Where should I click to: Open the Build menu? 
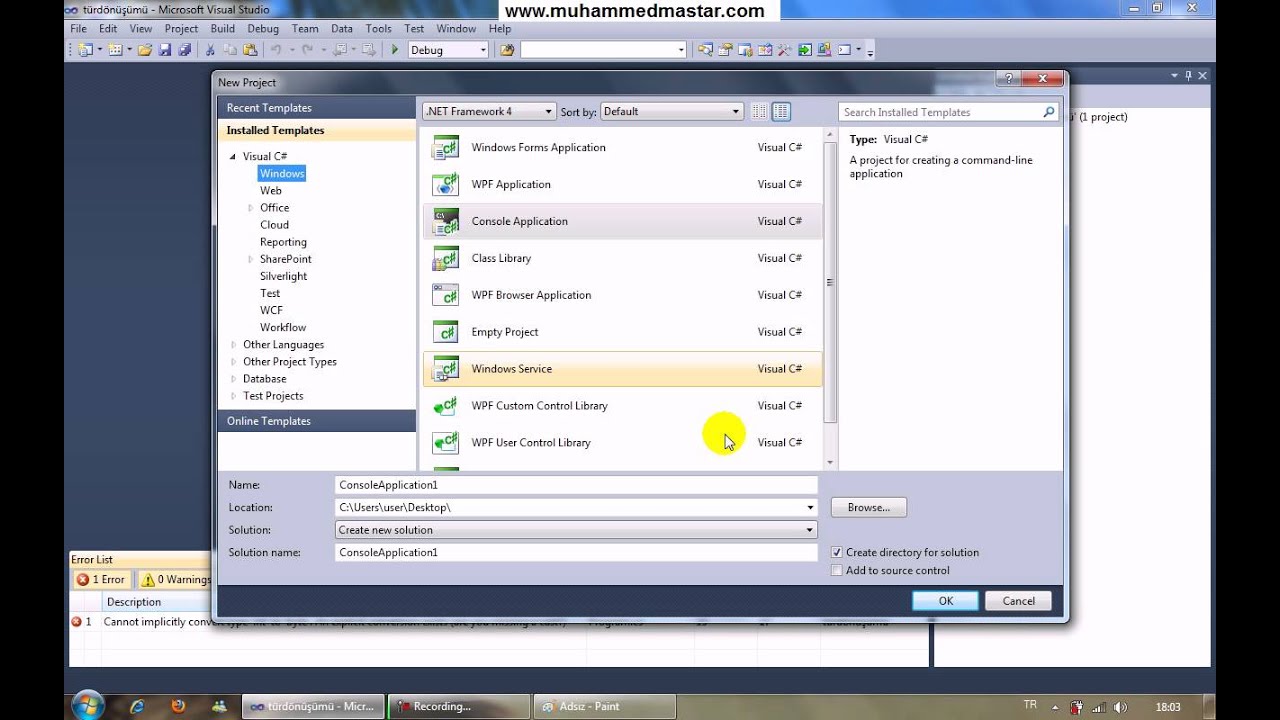pos(223,29)
